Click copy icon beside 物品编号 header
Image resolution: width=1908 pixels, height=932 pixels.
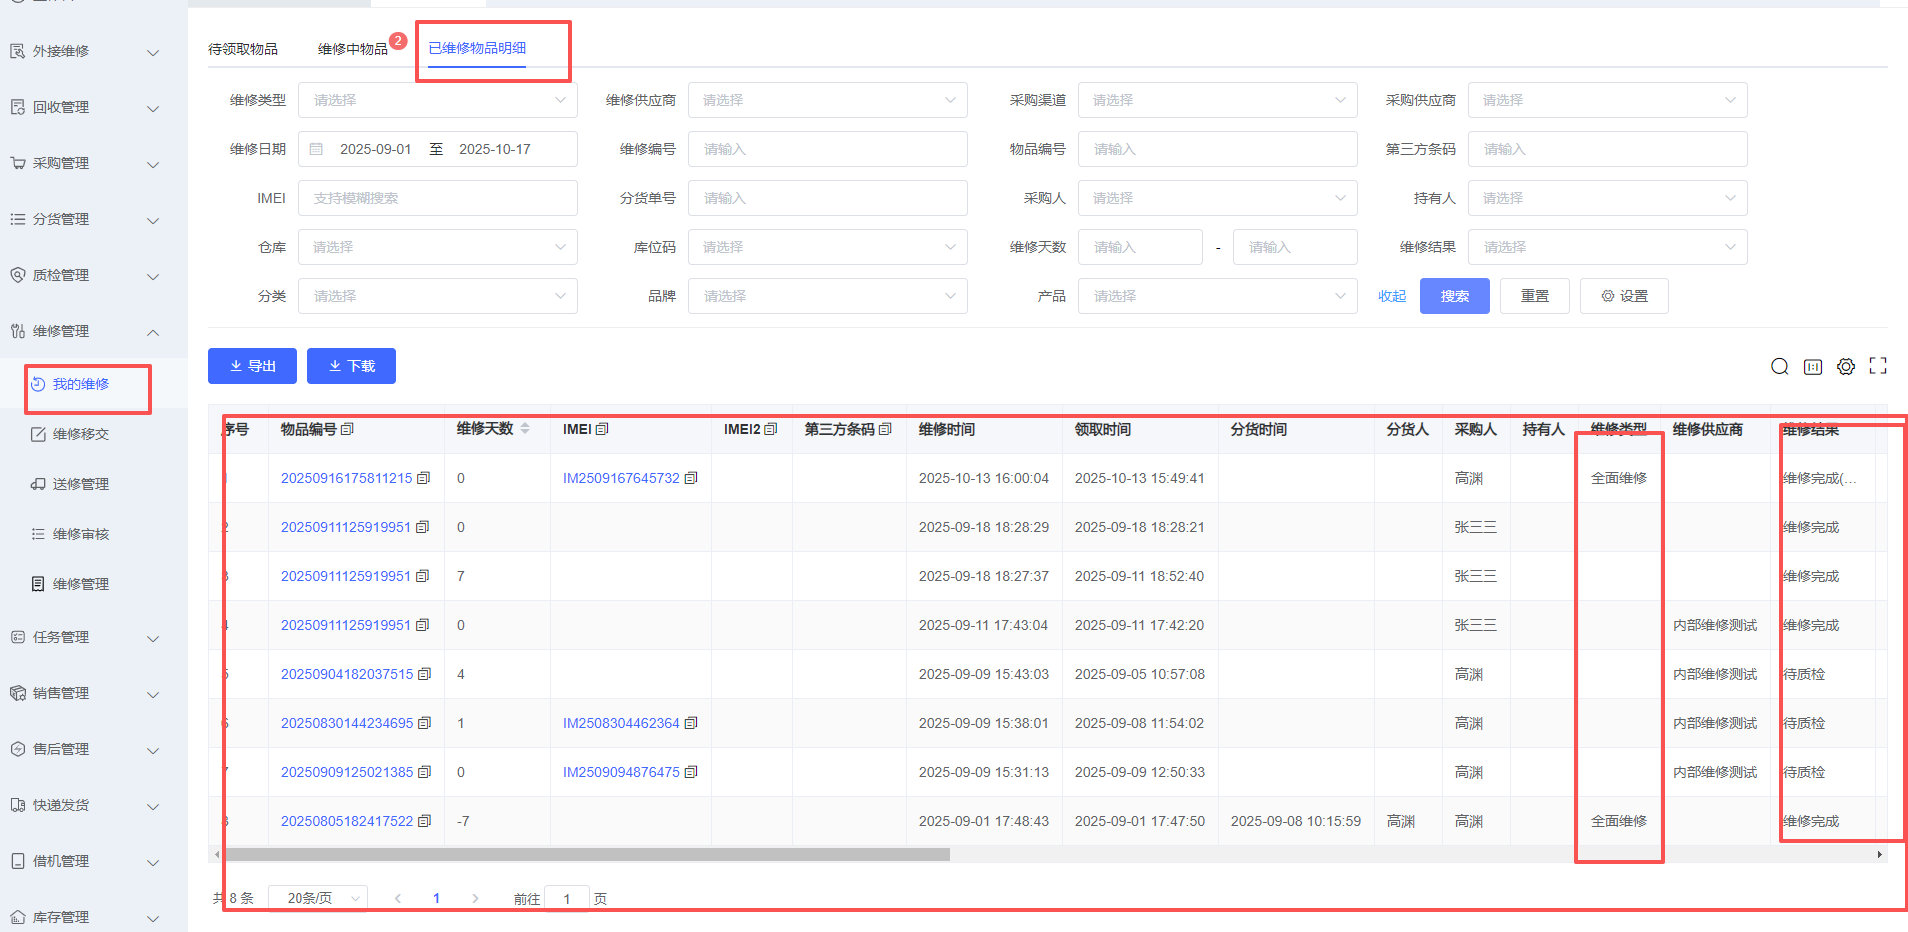tap(347, 429)
